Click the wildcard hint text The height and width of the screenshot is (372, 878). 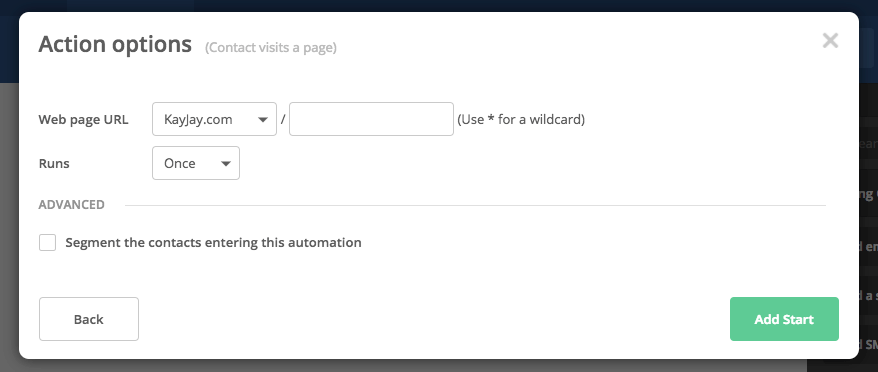[521, 119]
